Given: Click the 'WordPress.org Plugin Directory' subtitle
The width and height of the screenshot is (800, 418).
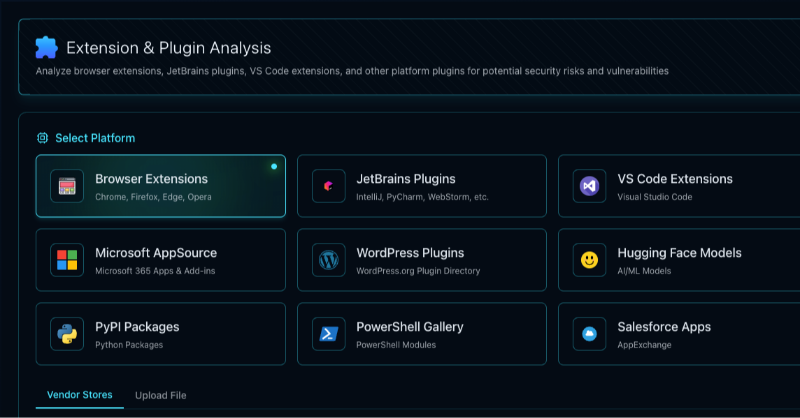Looking at the screenshot, I should [x=418, y=271].
